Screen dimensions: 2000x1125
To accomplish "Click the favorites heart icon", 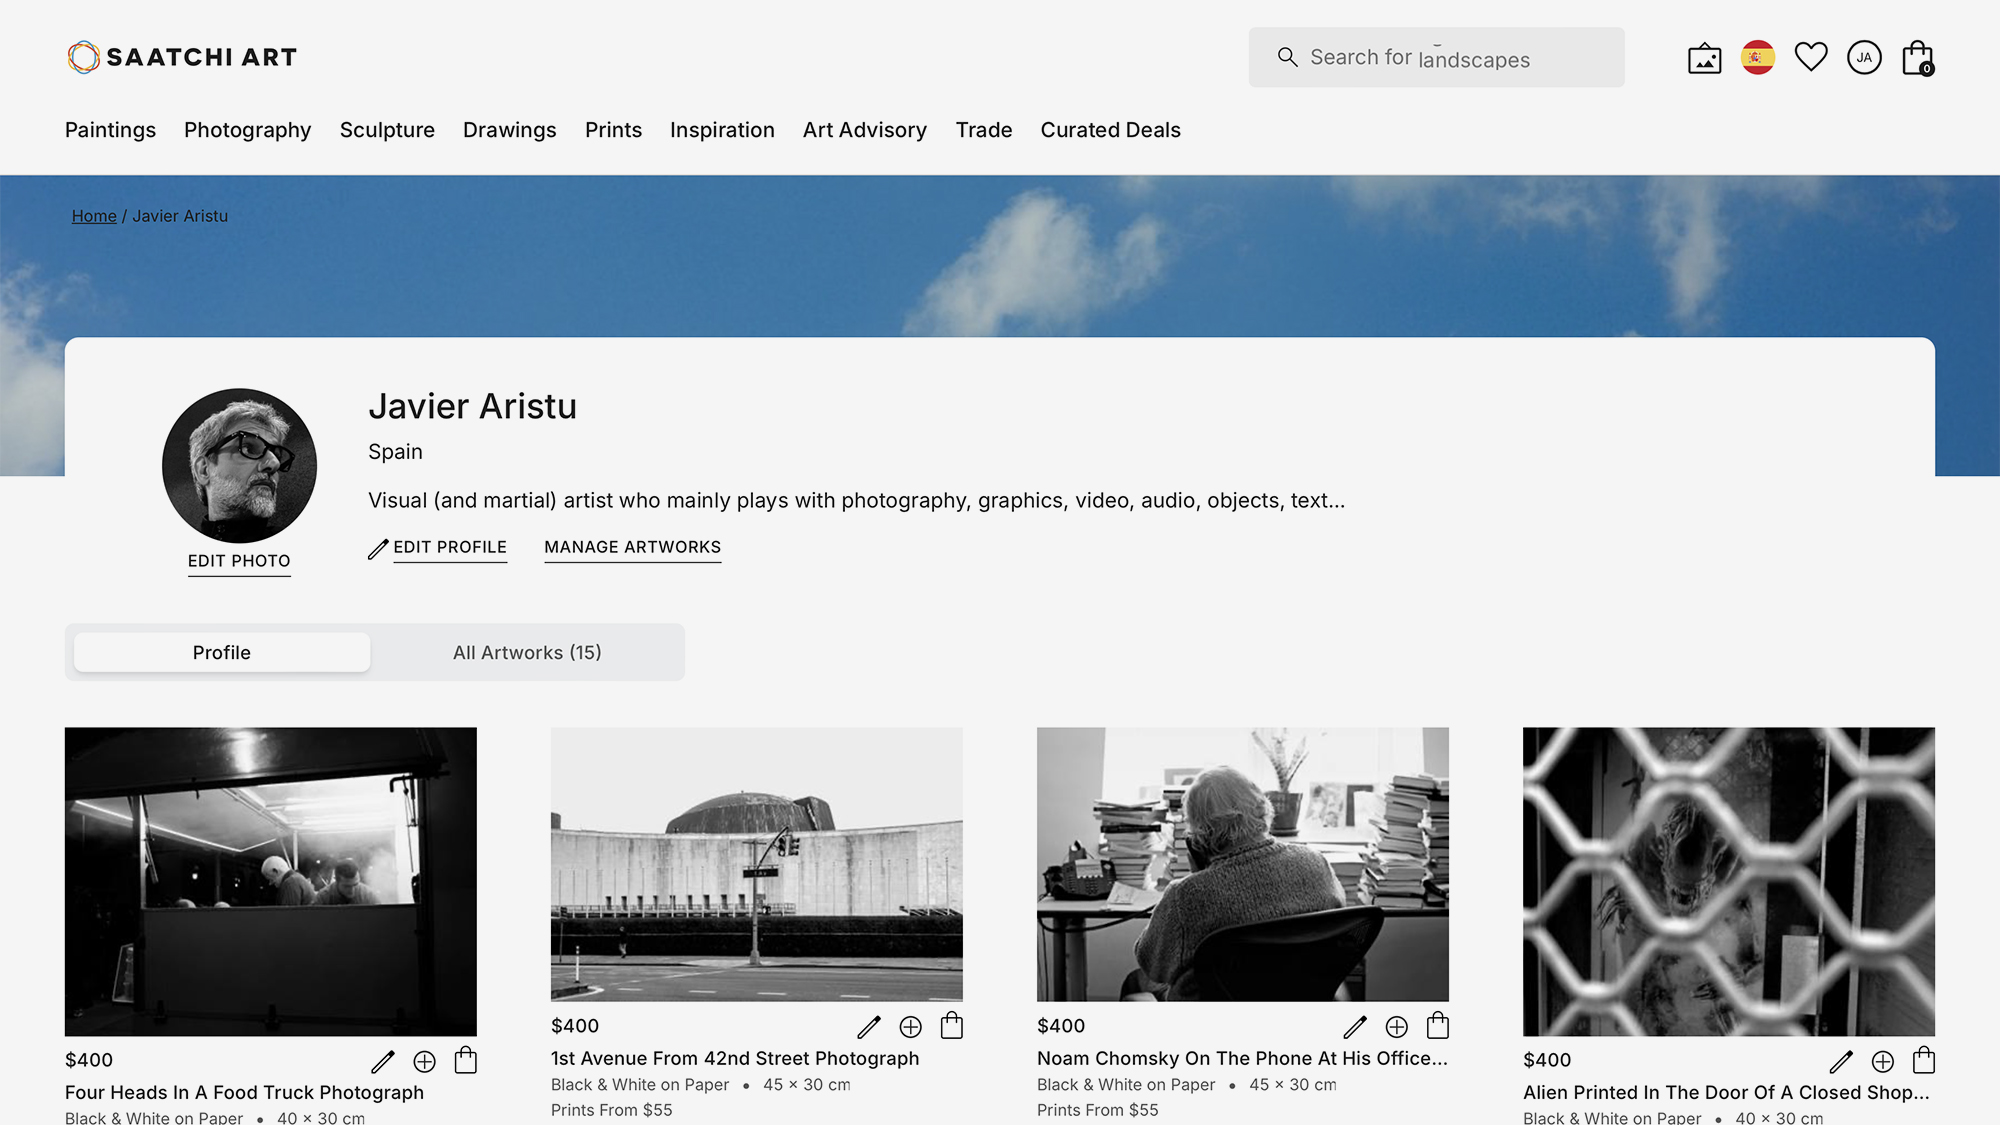I will coord(1810,57).
